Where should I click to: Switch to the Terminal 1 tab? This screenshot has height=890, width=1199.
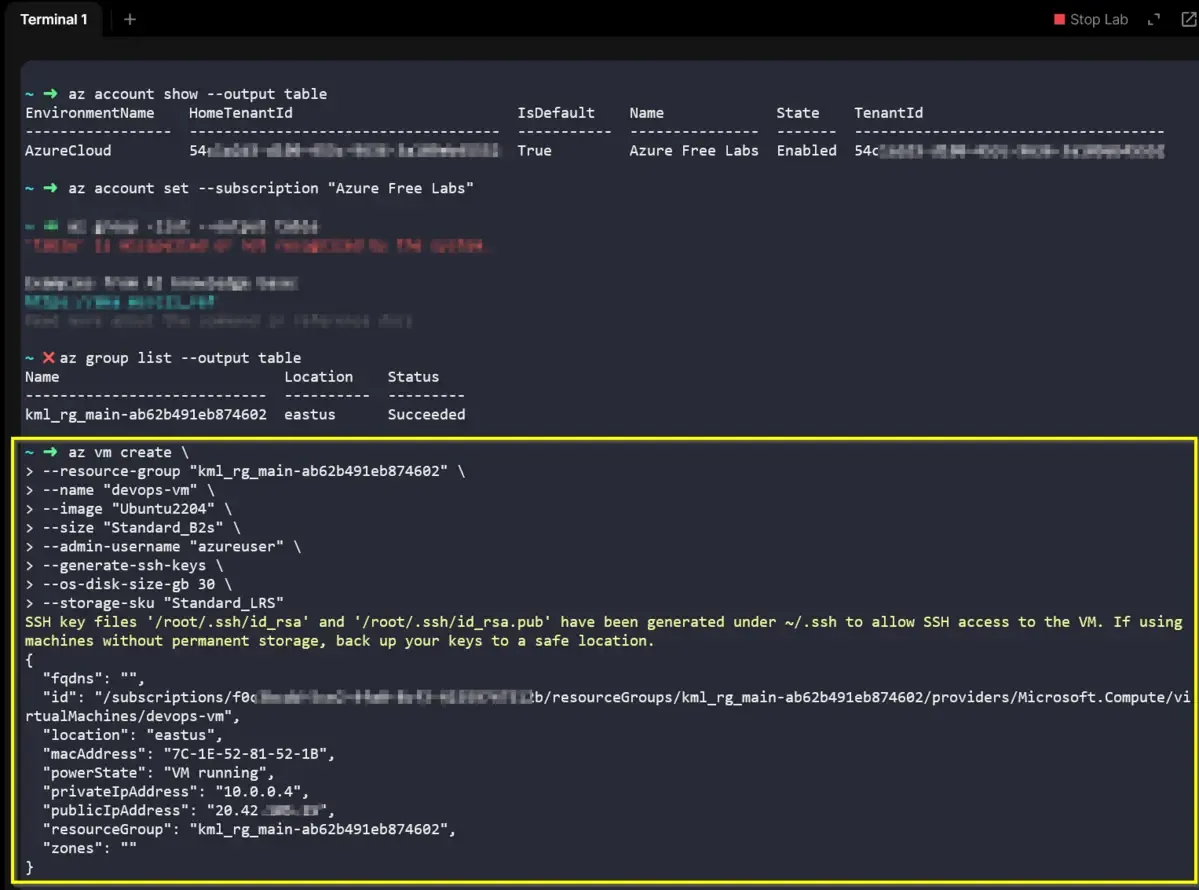point(54,20)
